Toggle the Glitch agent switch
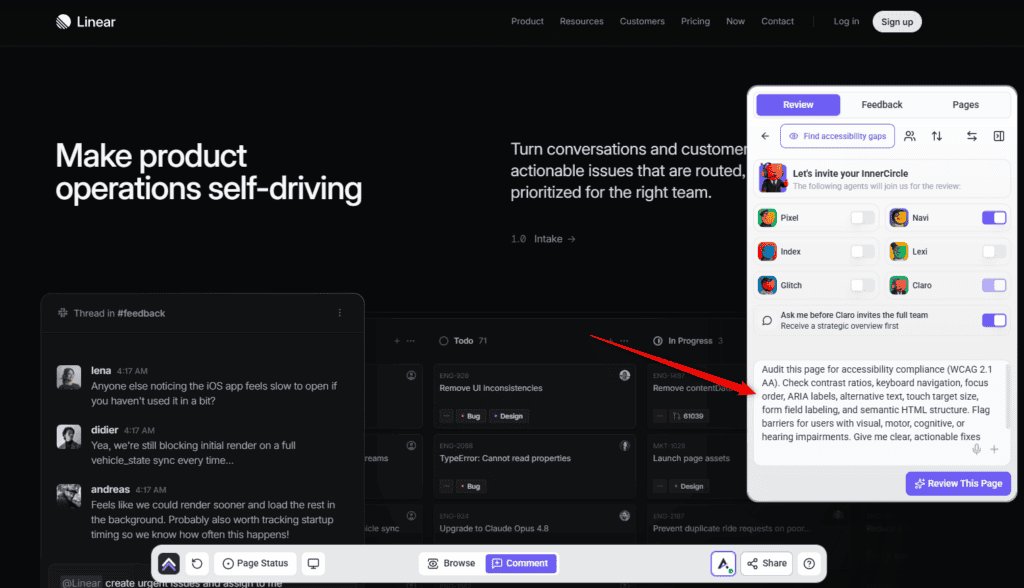The image size is (1024, 588). pyautogui.click(x=863, y=286)
